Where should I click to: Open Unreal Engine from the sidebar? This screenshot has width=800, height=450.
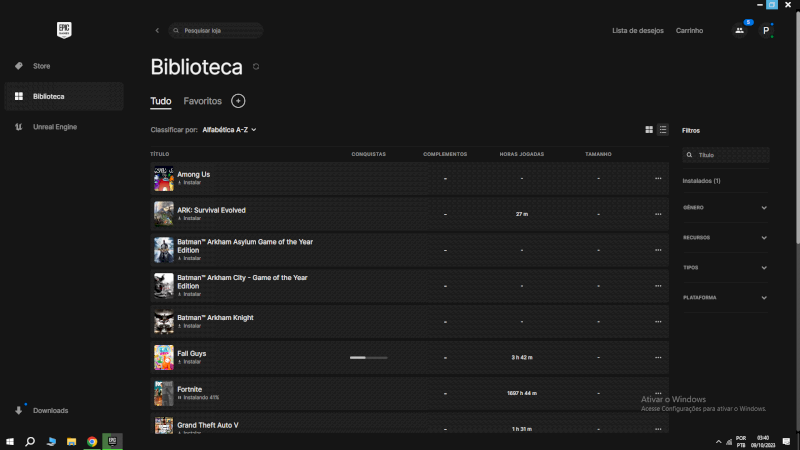pyautogui.click(x=54, y=127)
